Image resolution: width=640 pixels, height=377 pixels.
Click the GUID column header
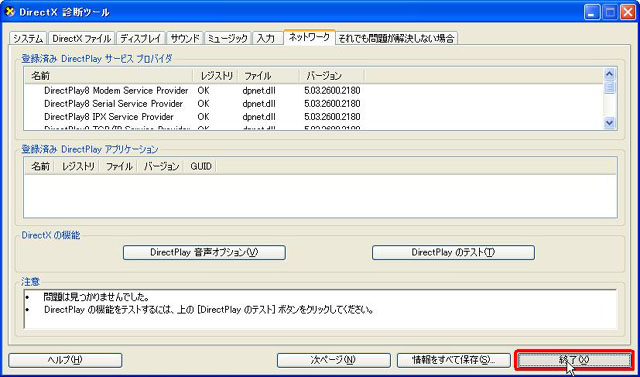coord(200,166)
